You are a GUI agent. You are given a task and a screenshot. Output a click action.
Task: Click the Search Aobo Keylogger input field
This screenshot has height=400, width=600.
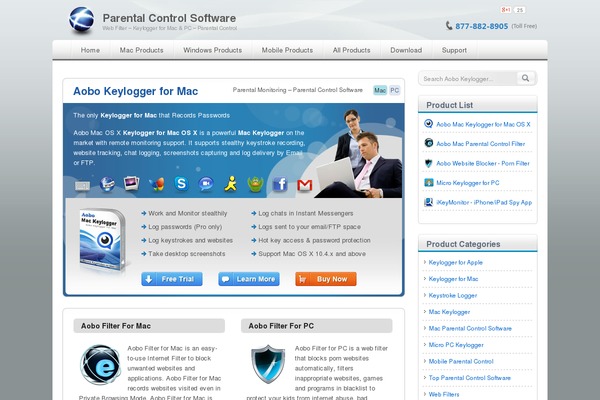468,78
